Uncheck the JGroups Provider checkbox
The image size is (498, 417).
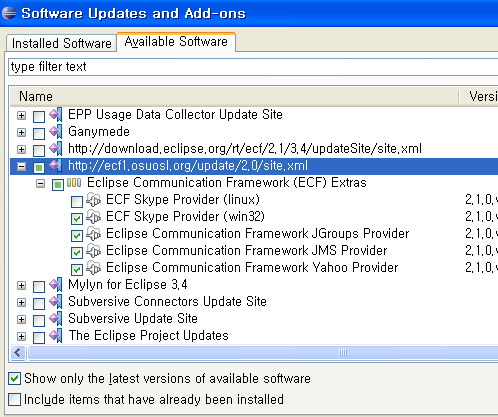click(77, 236)
